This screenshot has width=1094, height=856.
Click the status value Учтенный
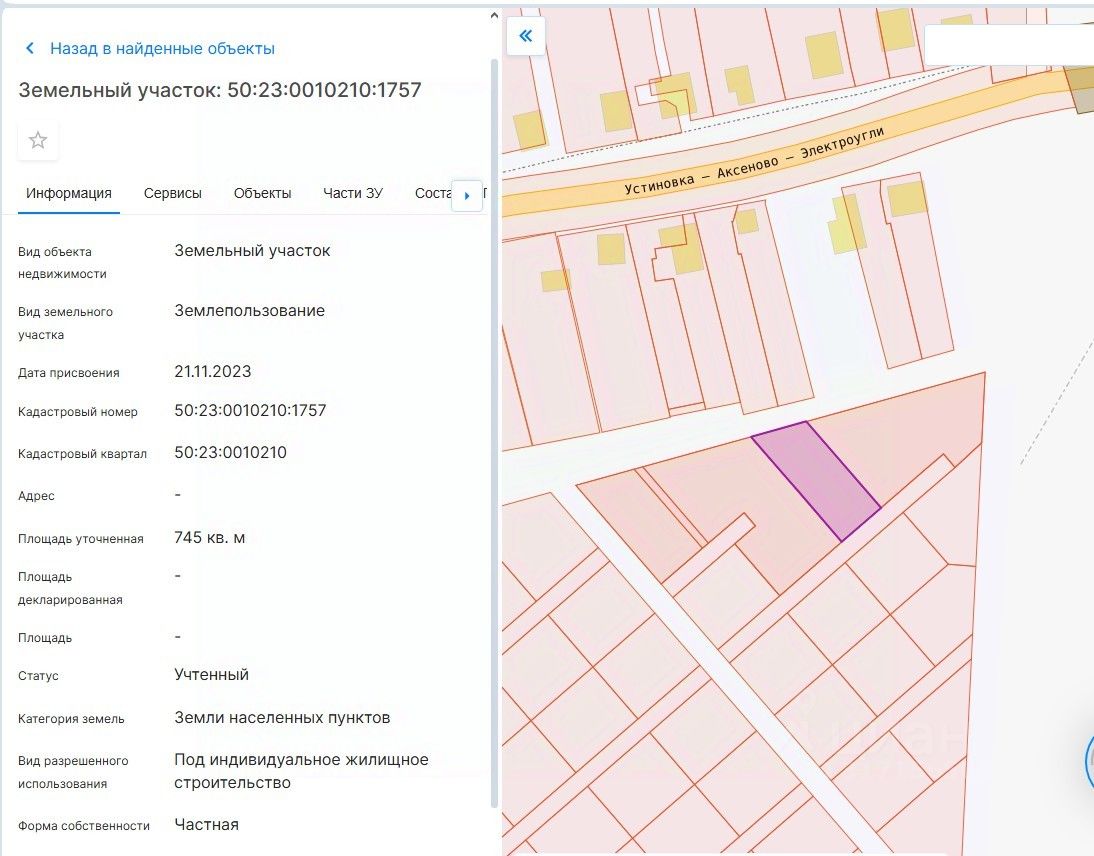[211, 675]
